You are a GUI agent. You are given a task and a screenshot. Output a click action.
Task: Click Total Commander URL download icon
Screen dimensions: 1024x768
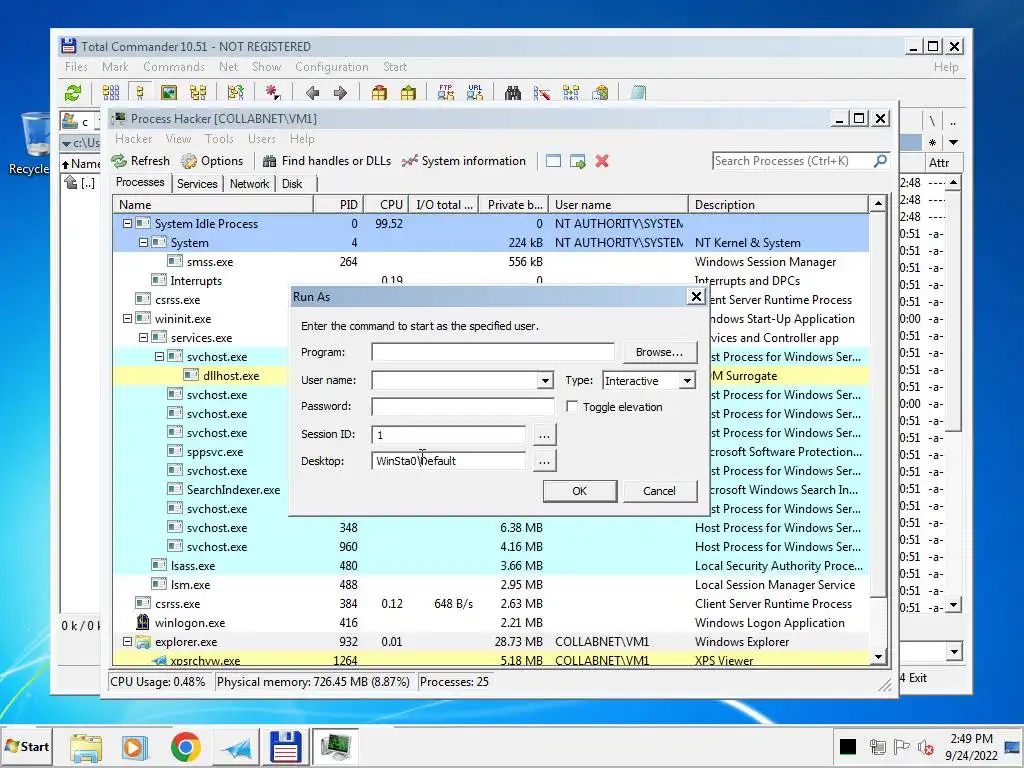click(475, 93)
